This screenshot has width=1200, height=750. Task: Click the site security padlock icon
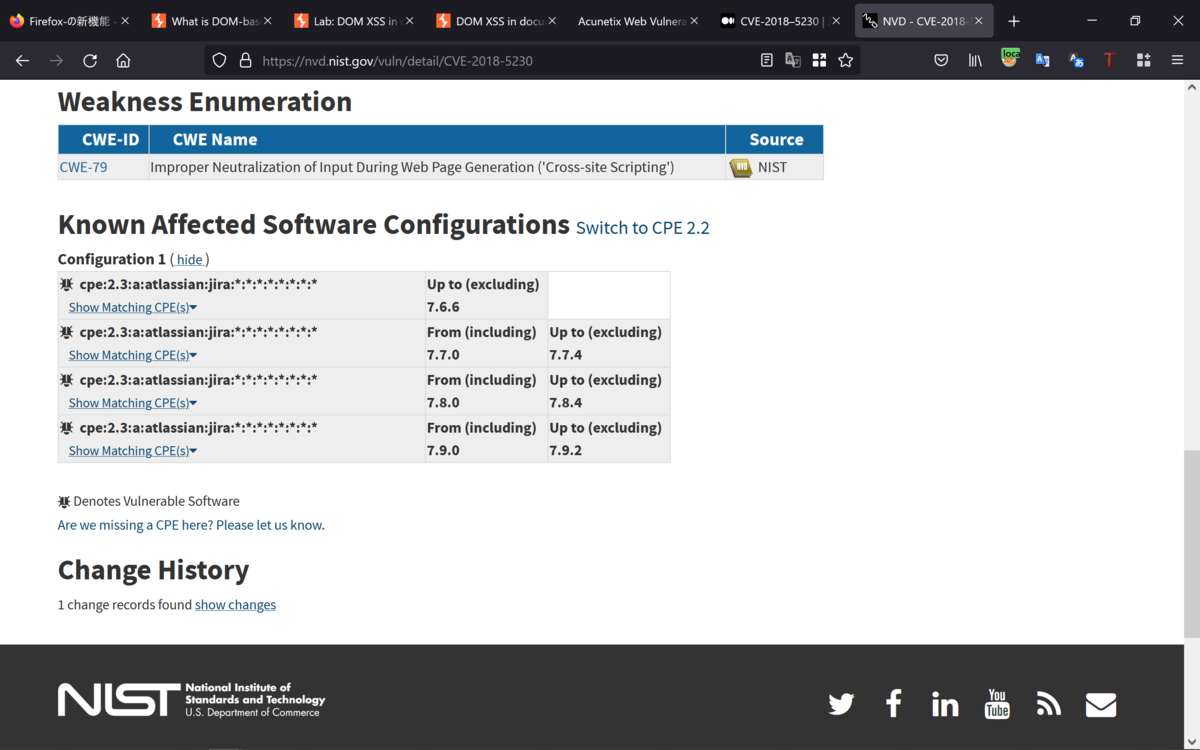tap(245, 60)
